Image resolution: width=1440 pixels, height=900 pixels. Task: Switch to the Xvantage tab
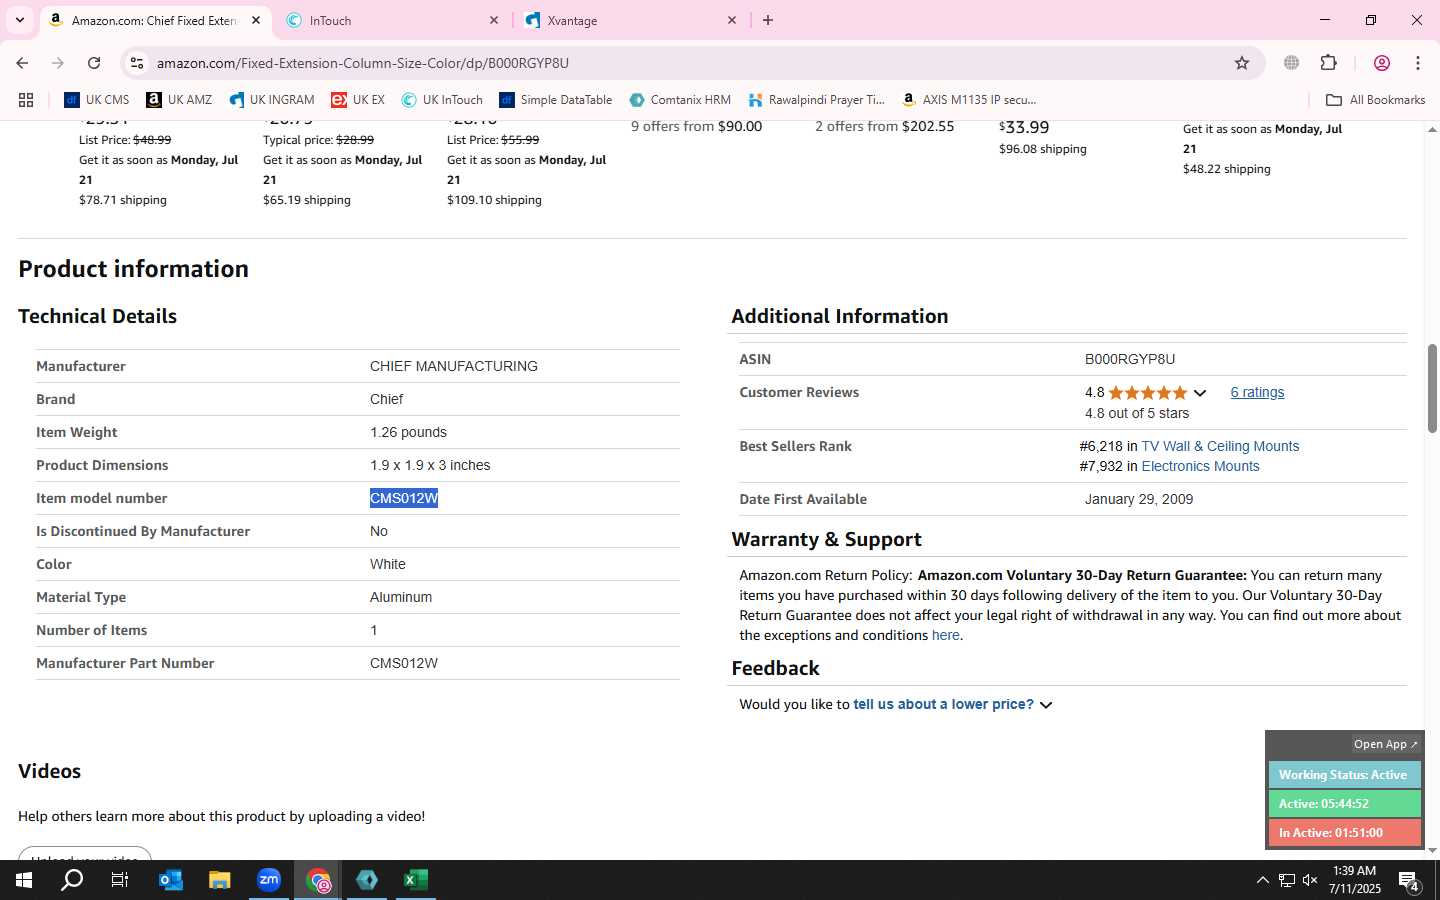(x=630, y=20)
